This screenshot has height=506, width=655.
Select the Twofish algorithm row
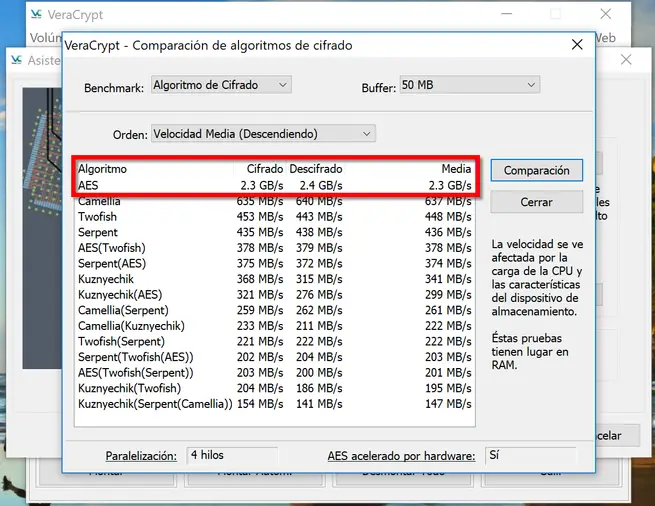(x=274, y=216)
